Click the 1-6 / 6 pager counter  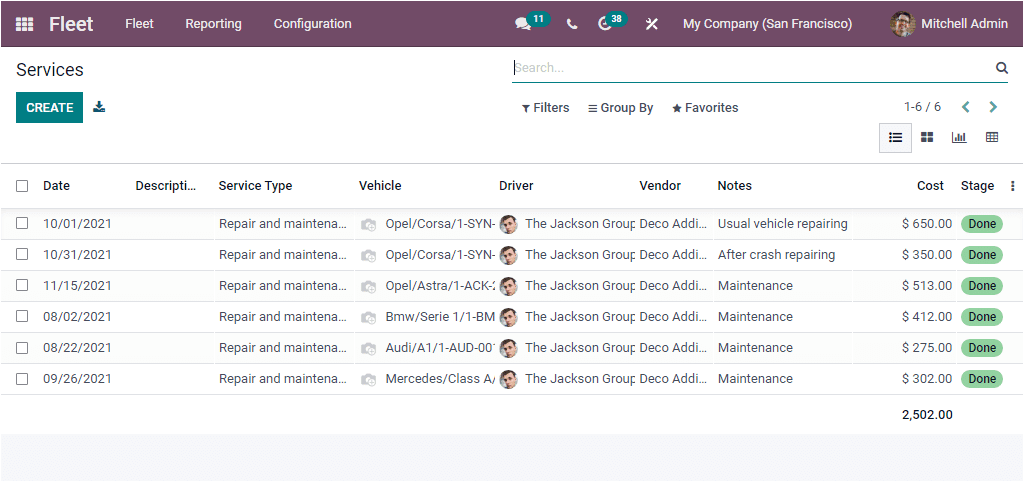click(x=922, y=107)
